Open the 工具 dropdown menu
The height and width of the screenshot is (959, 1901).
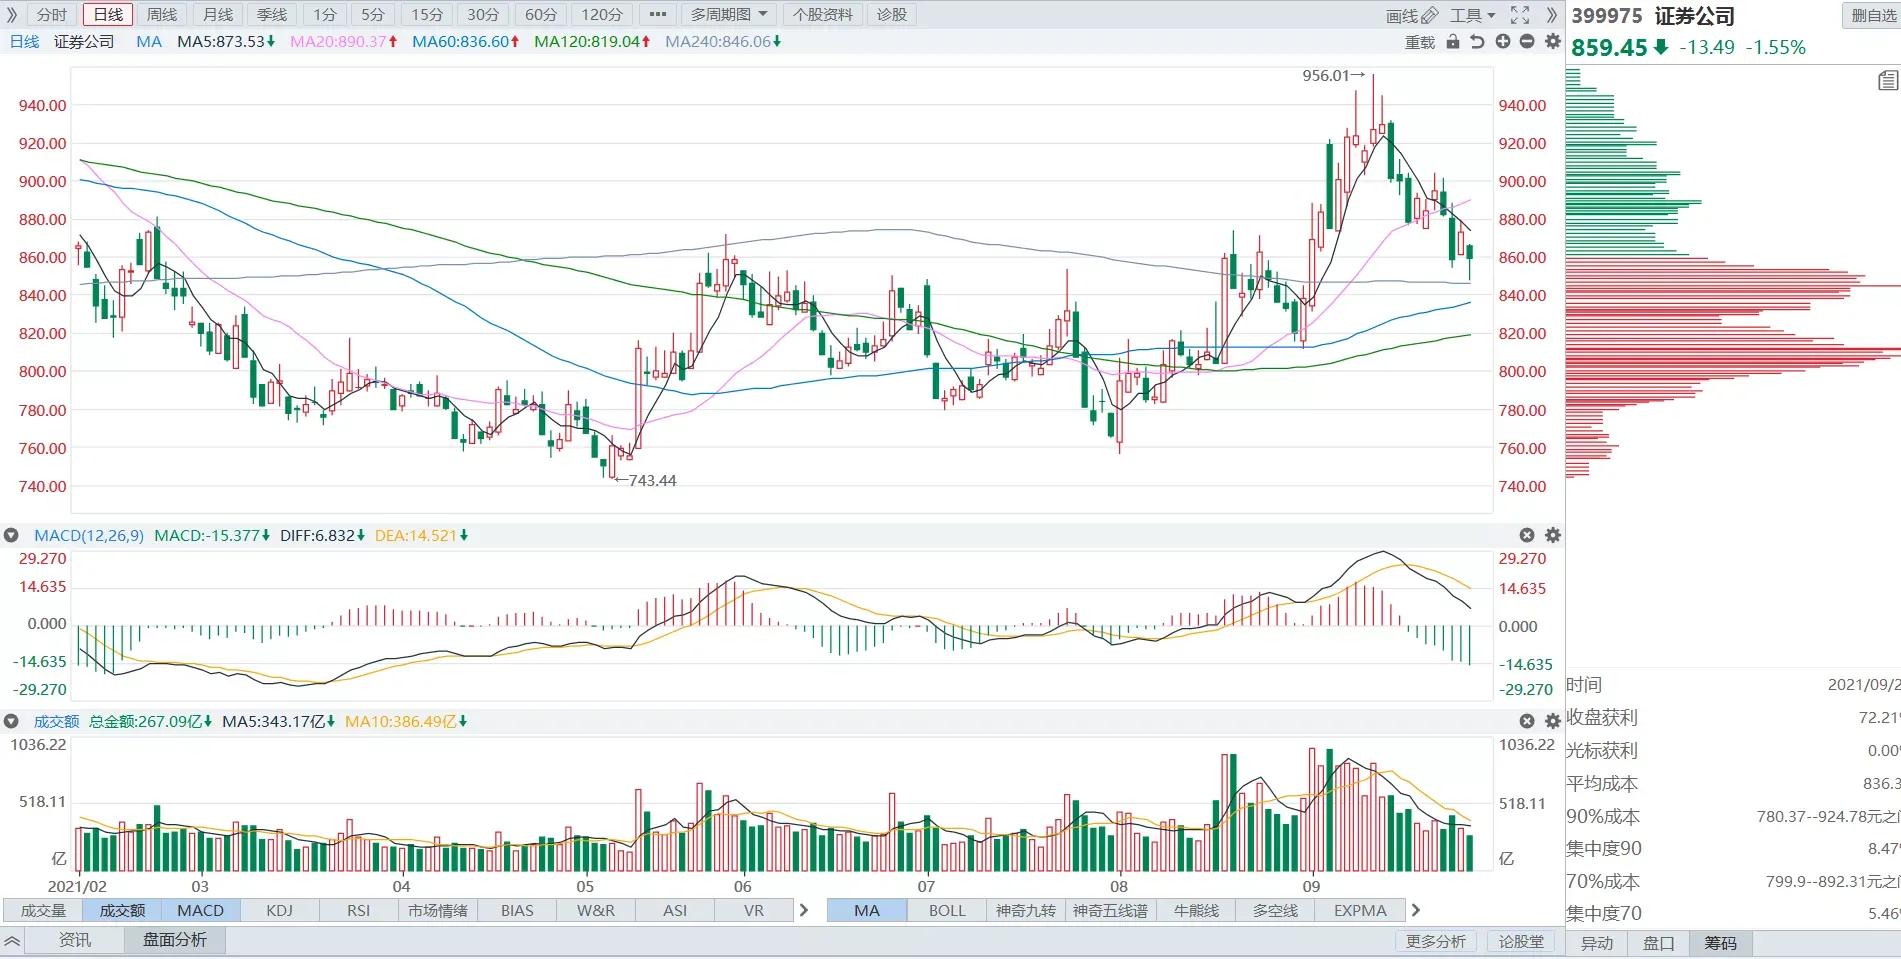[x=1472, y=15]
